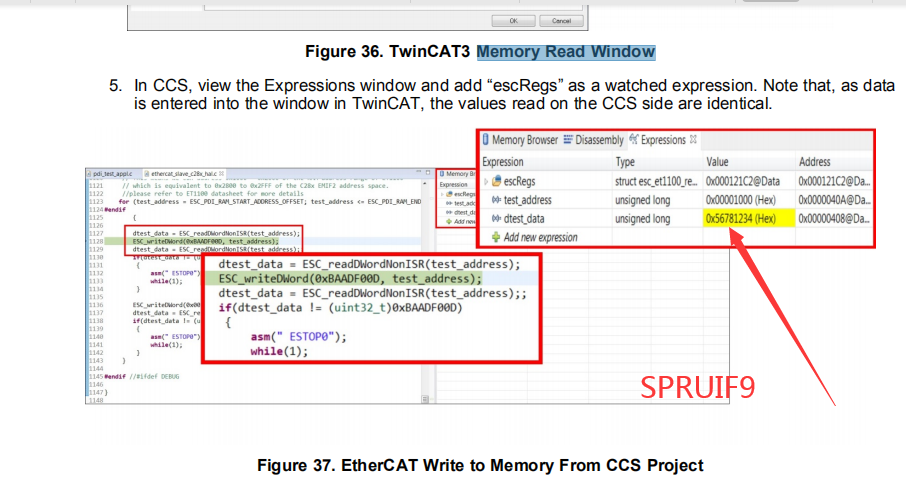Click unsigned long type in test_address row
The width and height of the screenshot is (906, 485).
coord(643,200)
